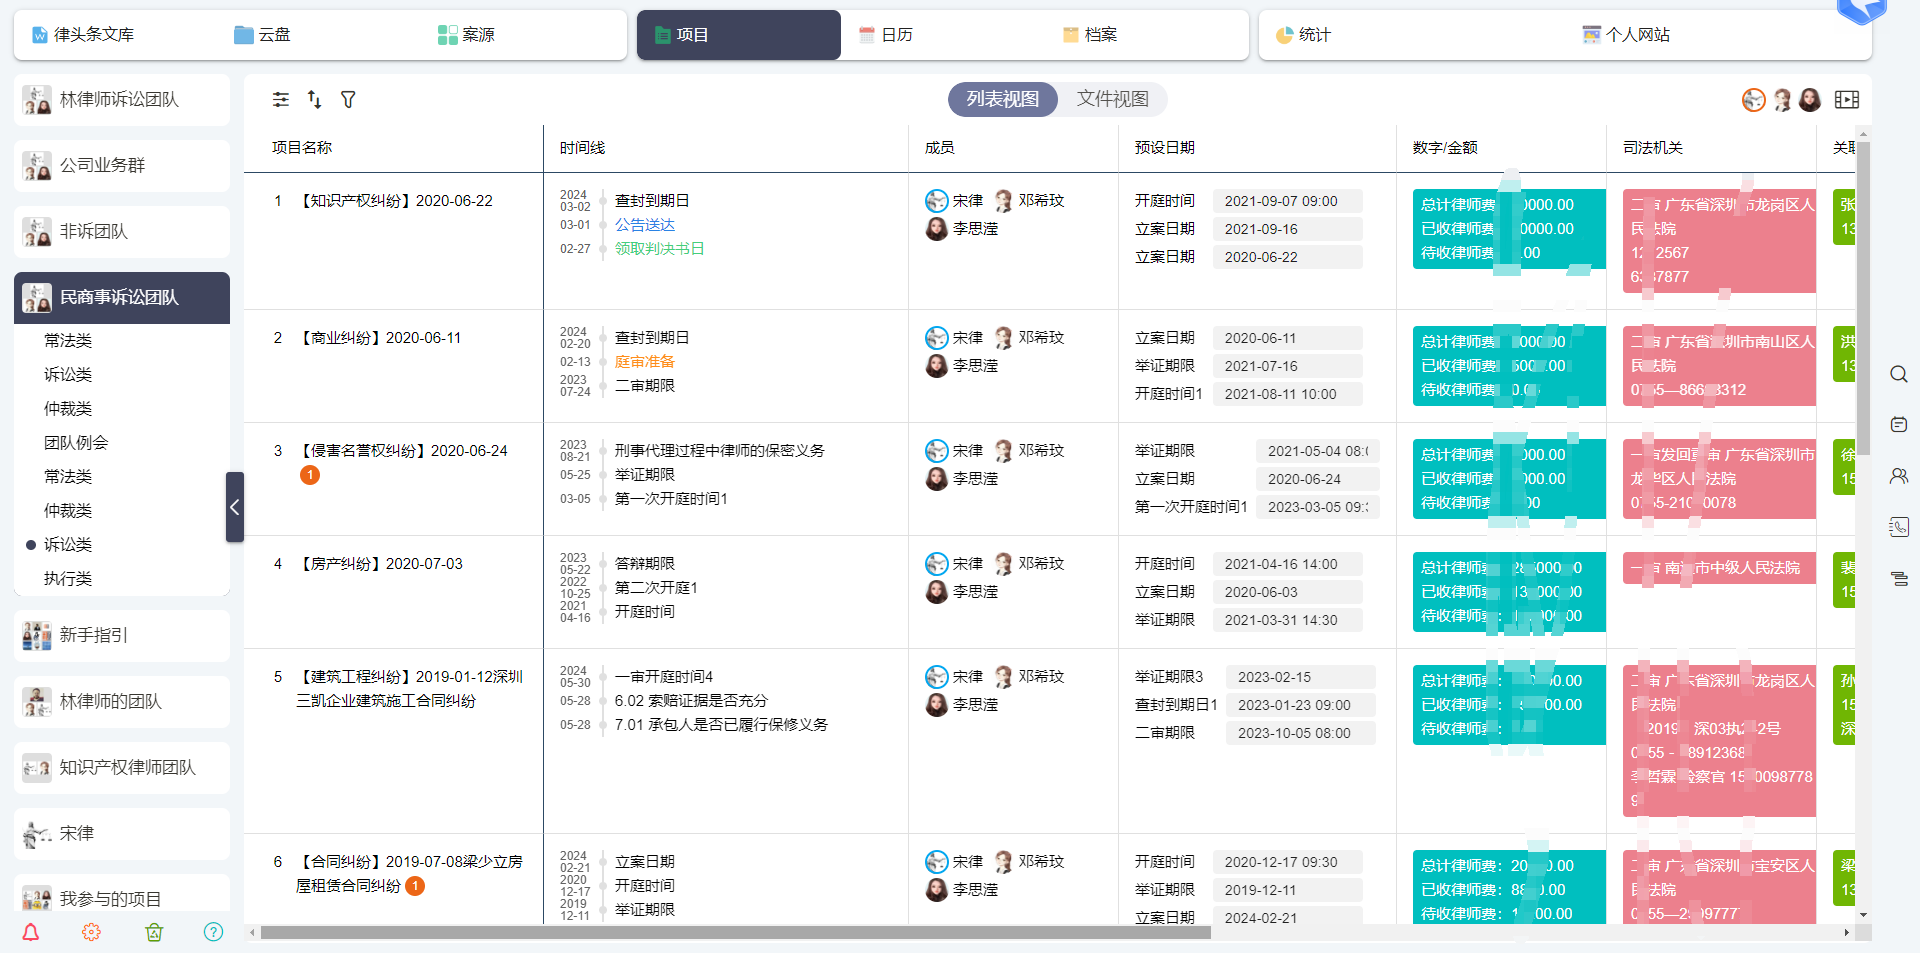The image size is (1920, 953).
Task: Collapse the 民商事诉讼团队 group
Action: (x=122, y=297)
